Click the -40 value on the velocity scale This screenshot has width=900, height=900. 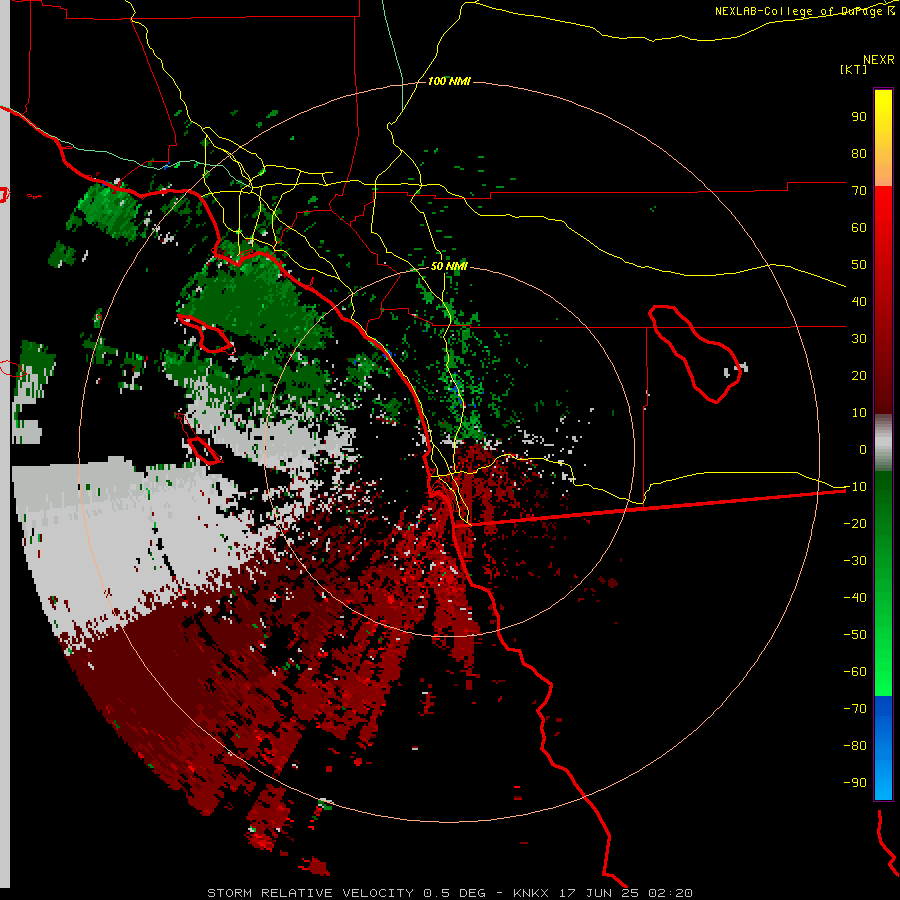pos(855,598)
